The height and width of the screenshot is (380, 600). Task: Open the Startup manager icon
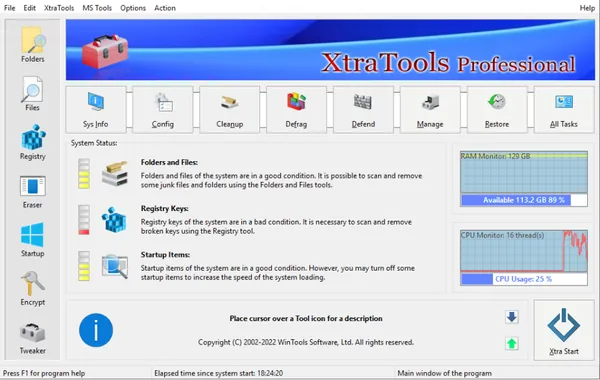pos(33,240)
